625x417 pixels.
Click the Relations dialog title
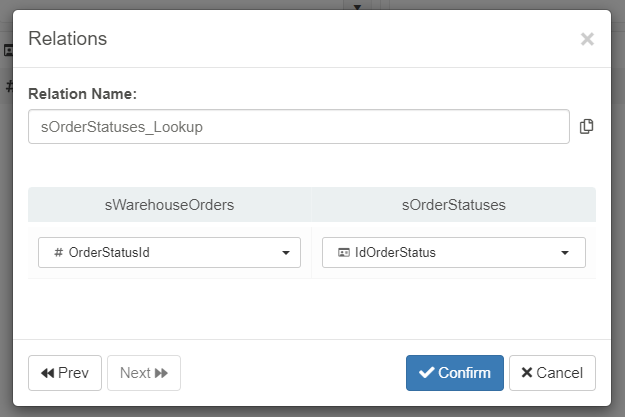pos(67,39)
